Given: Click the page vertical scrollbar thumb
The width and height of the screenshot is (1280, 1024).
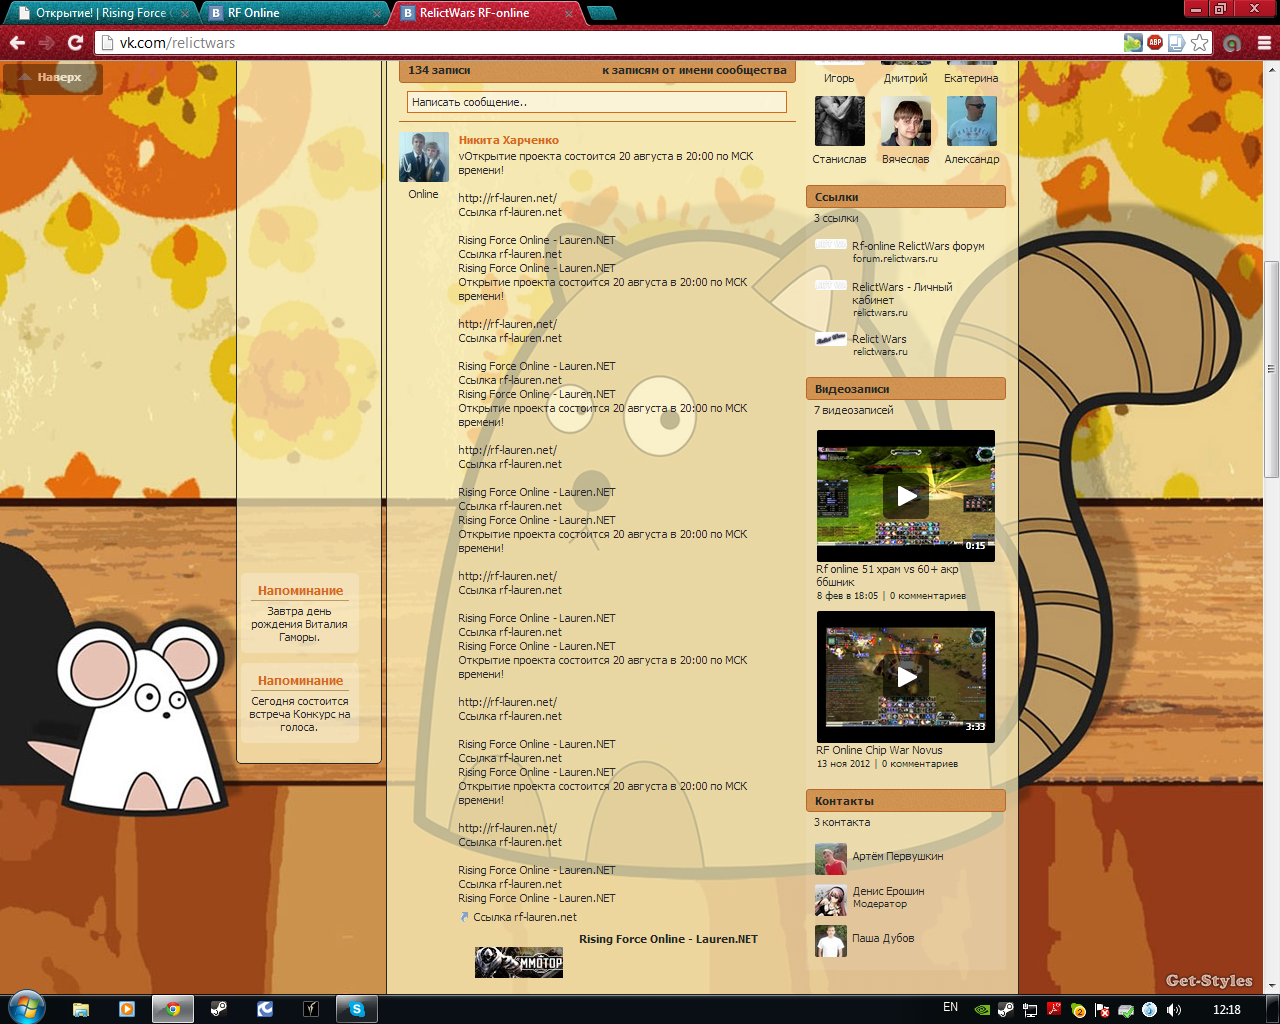Looking at the screenshot, I should (1271, 369).
